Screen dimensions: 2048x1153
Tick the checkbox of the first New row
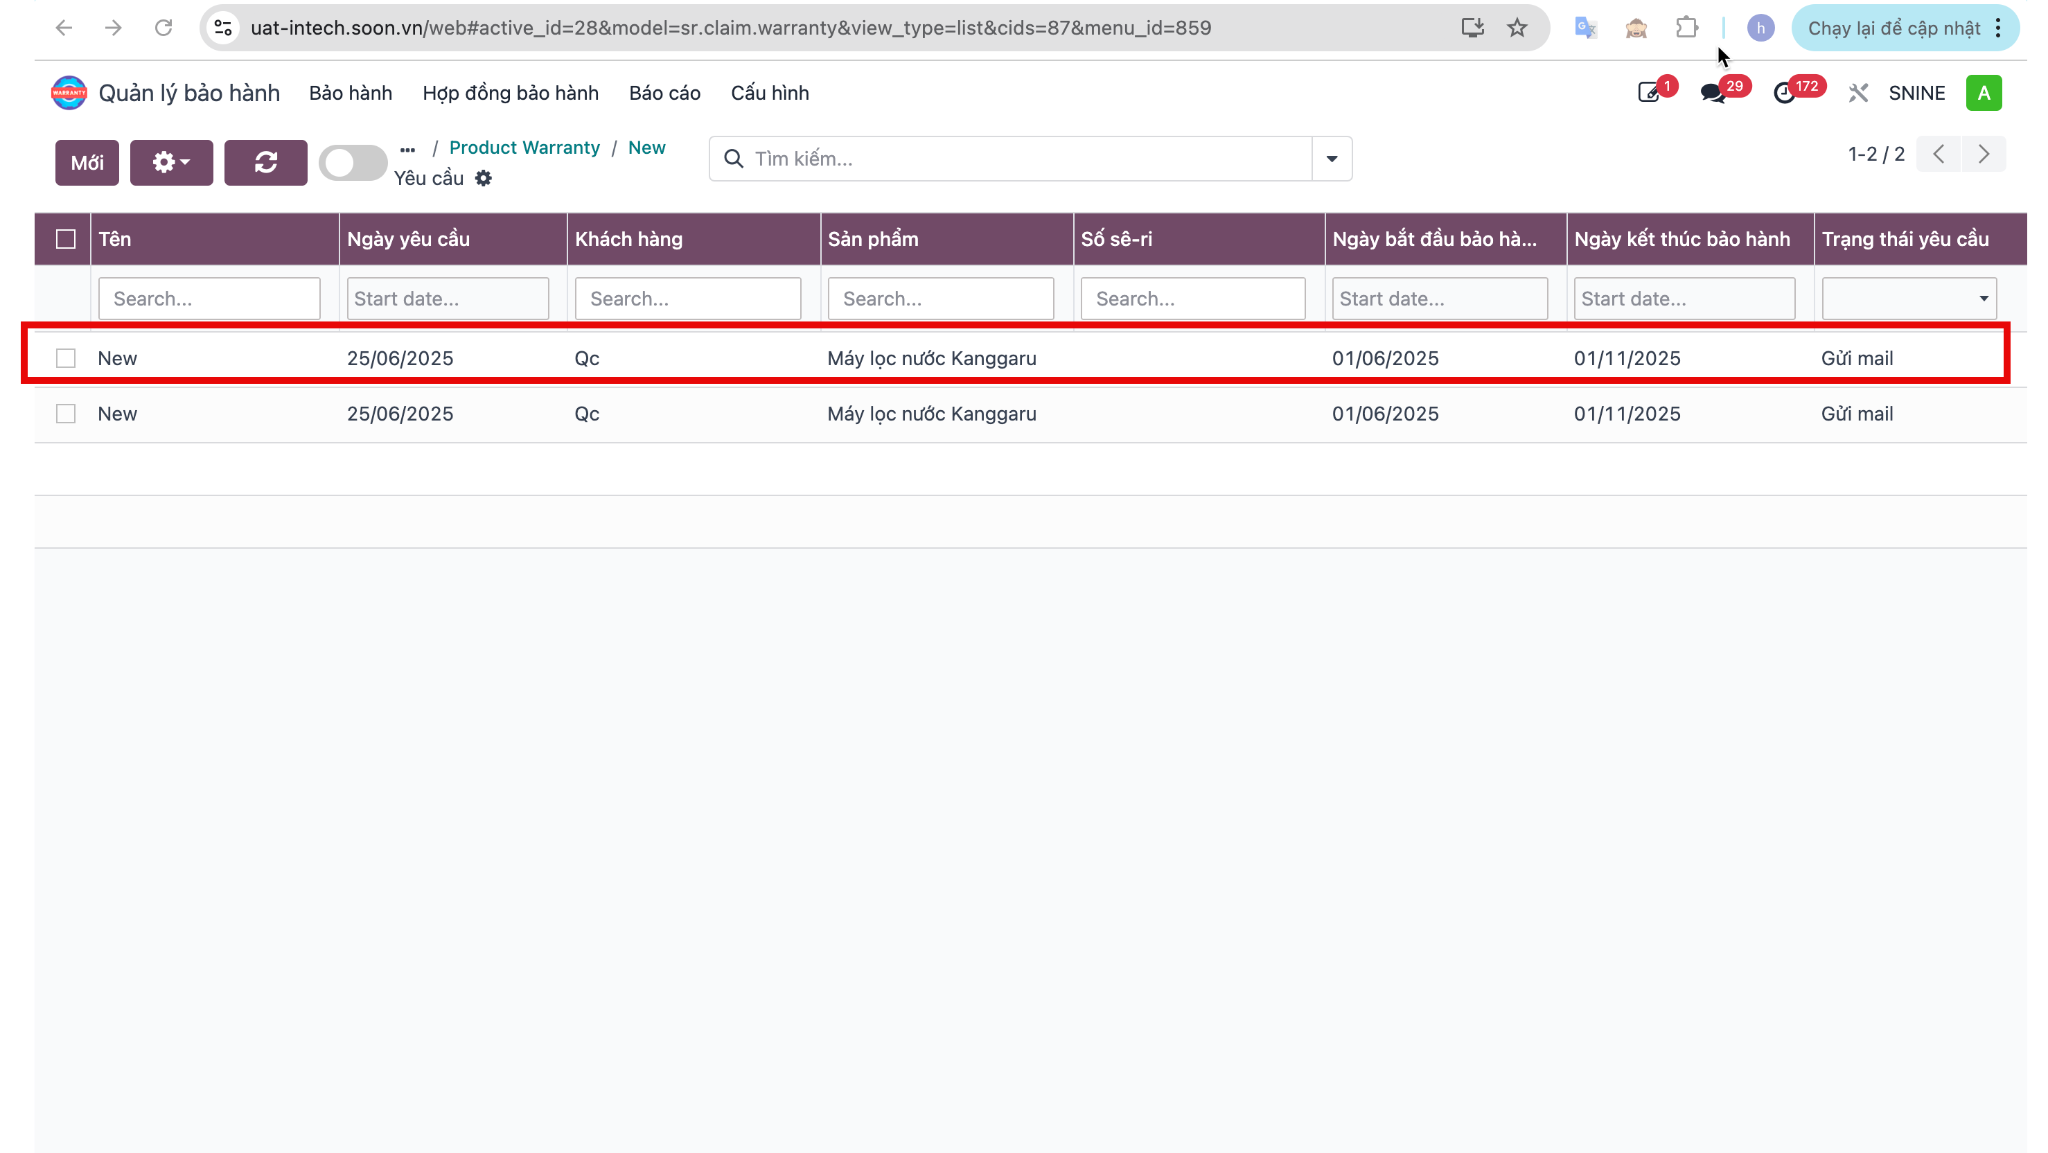pyautogui.click(x=66, y=358)
